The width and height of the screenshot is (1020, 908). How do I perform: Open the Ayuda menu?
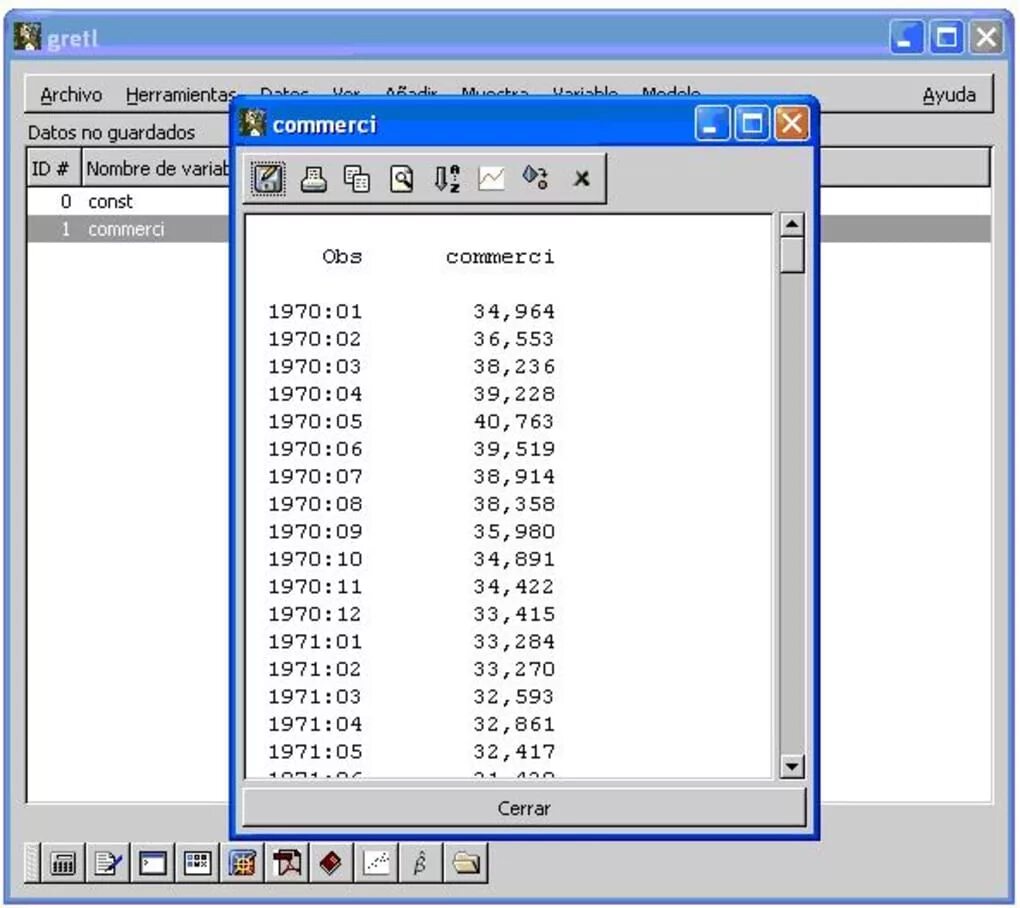(x=949, y=95)
